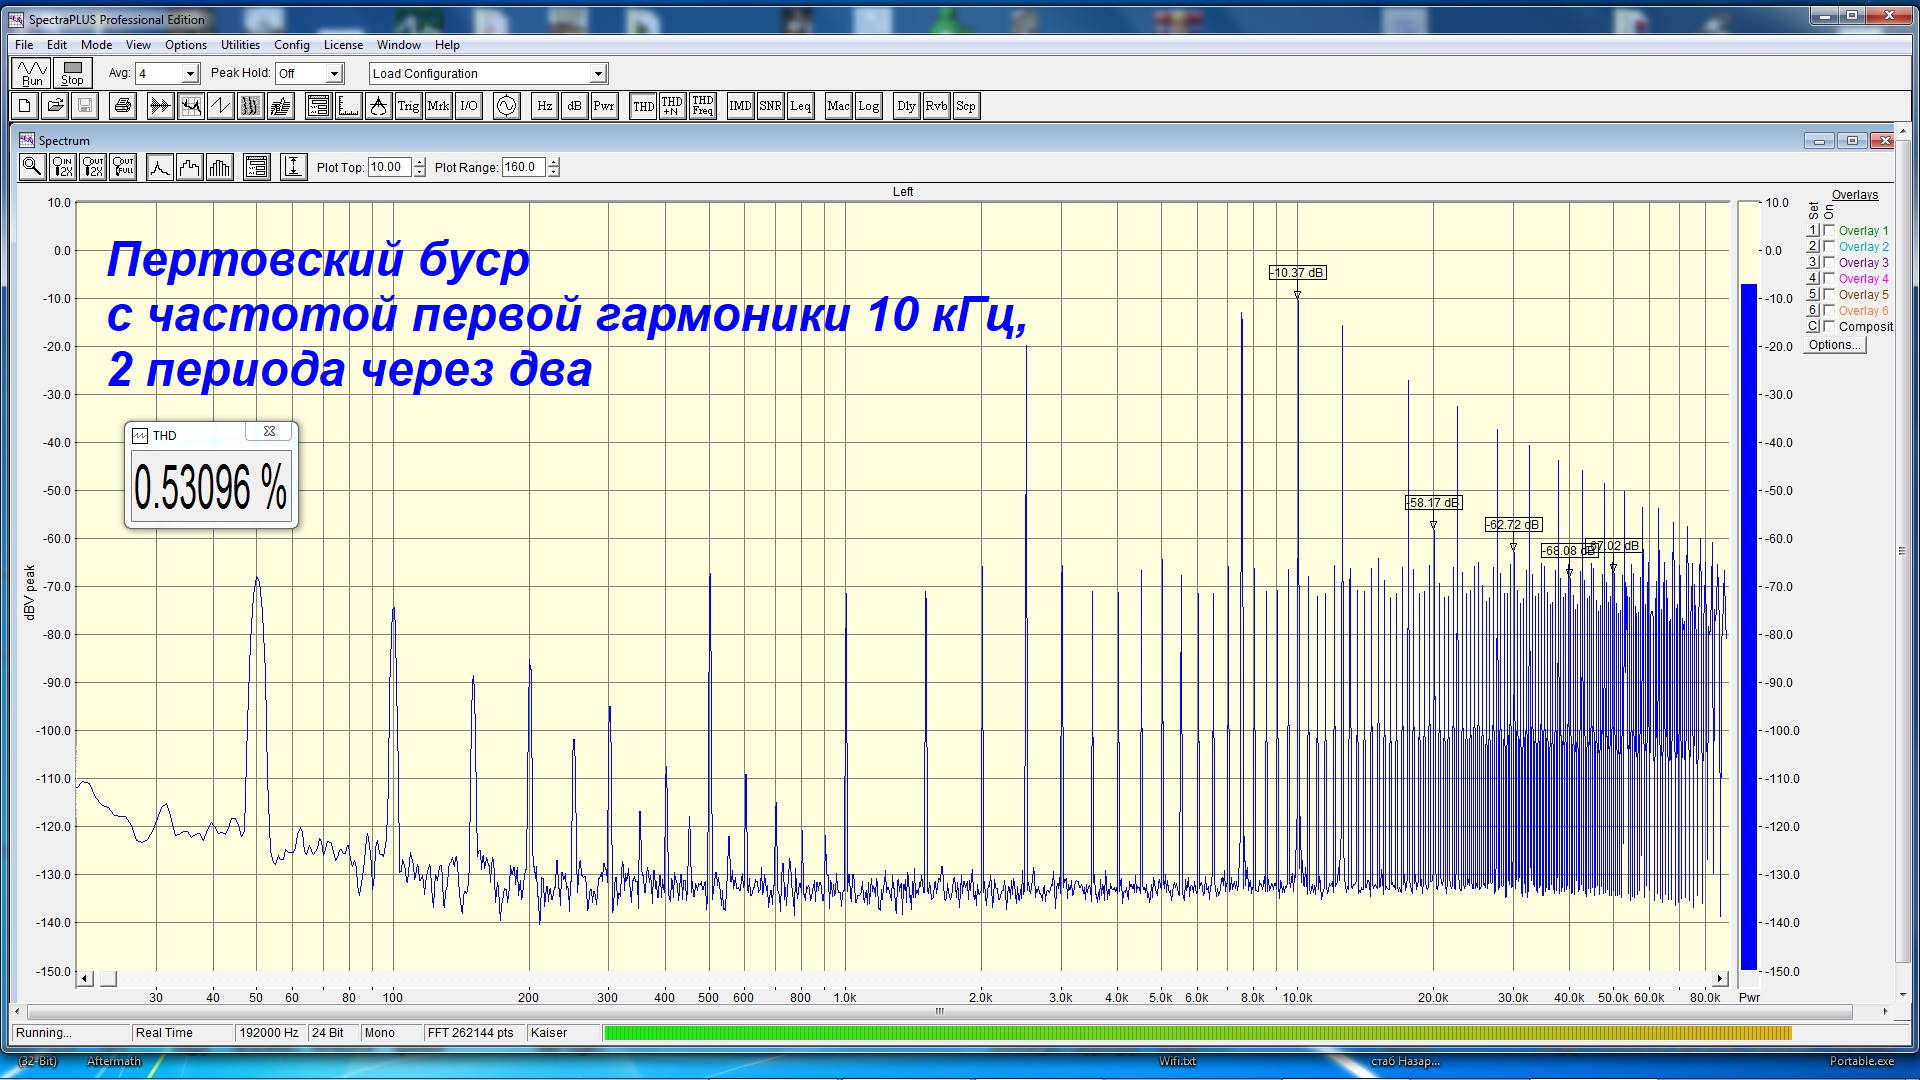Open the Utilities menu
Viewport: 1920px width, 1080px height.
coord(240,45)
